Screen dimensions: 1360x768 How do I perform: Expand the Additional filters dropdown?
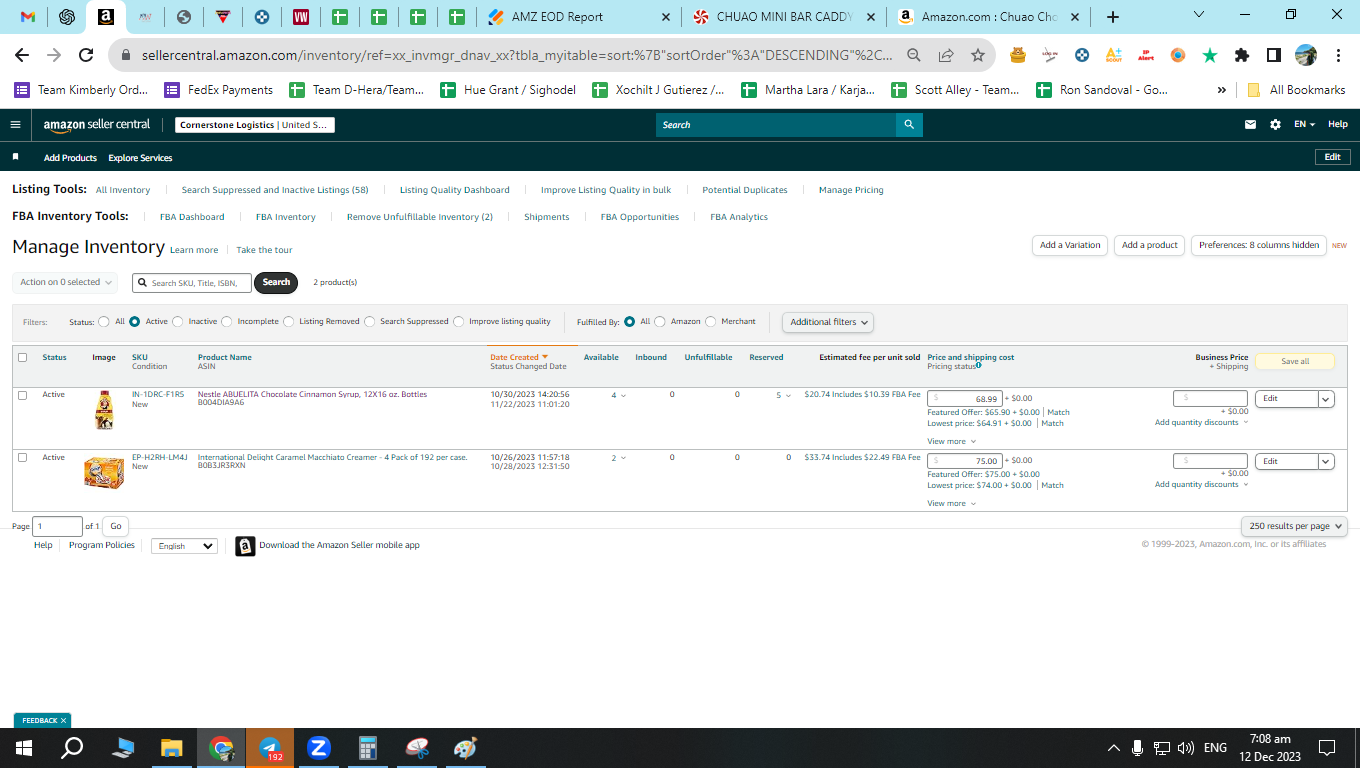(x=828, y=322)
